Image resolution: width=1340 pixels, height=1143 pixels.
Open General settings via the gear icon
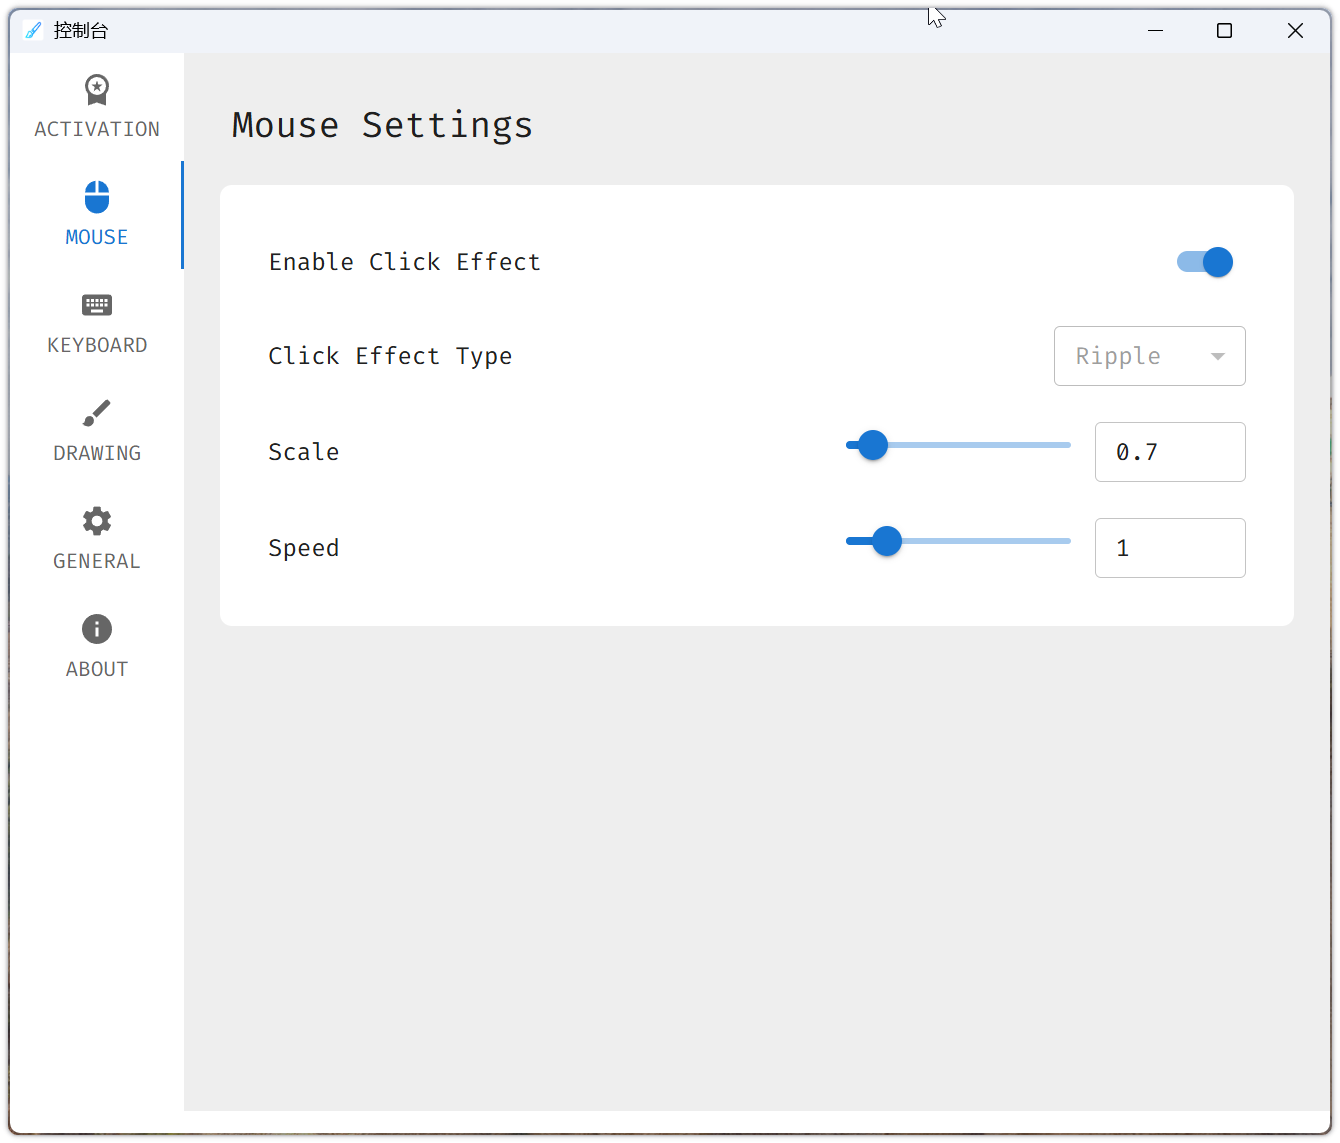pyautogui.click(x=96, y=521)
